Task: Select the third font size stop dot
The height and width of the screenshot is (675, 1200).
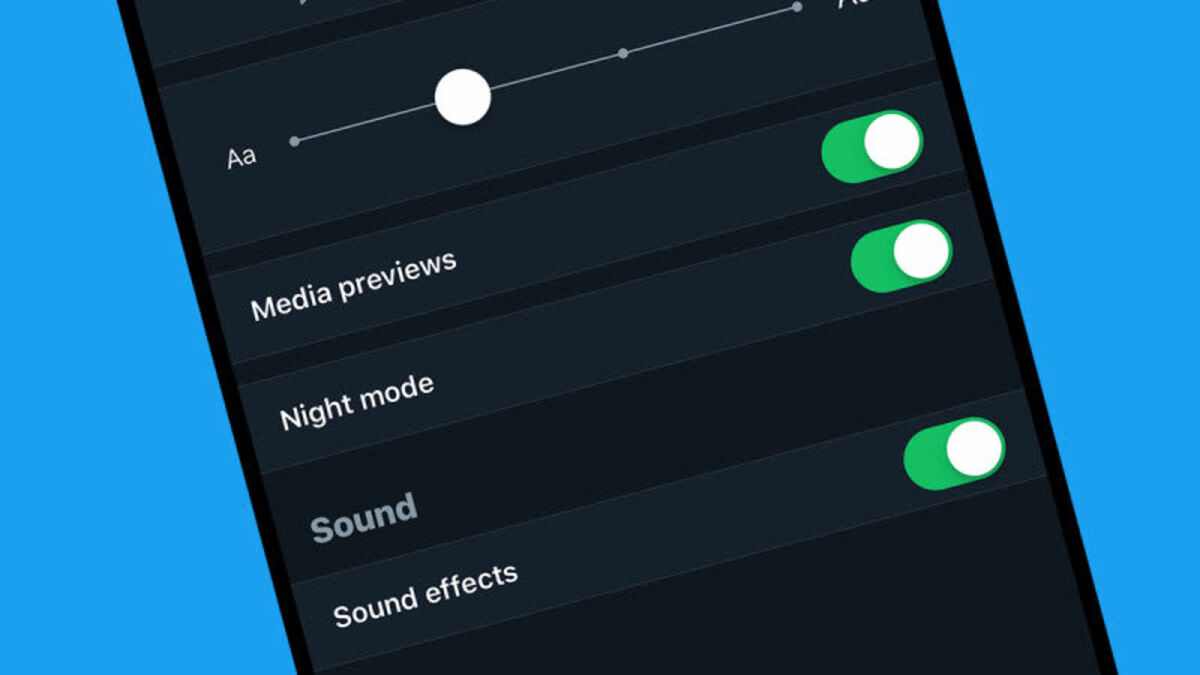Action: coord(623,52)
